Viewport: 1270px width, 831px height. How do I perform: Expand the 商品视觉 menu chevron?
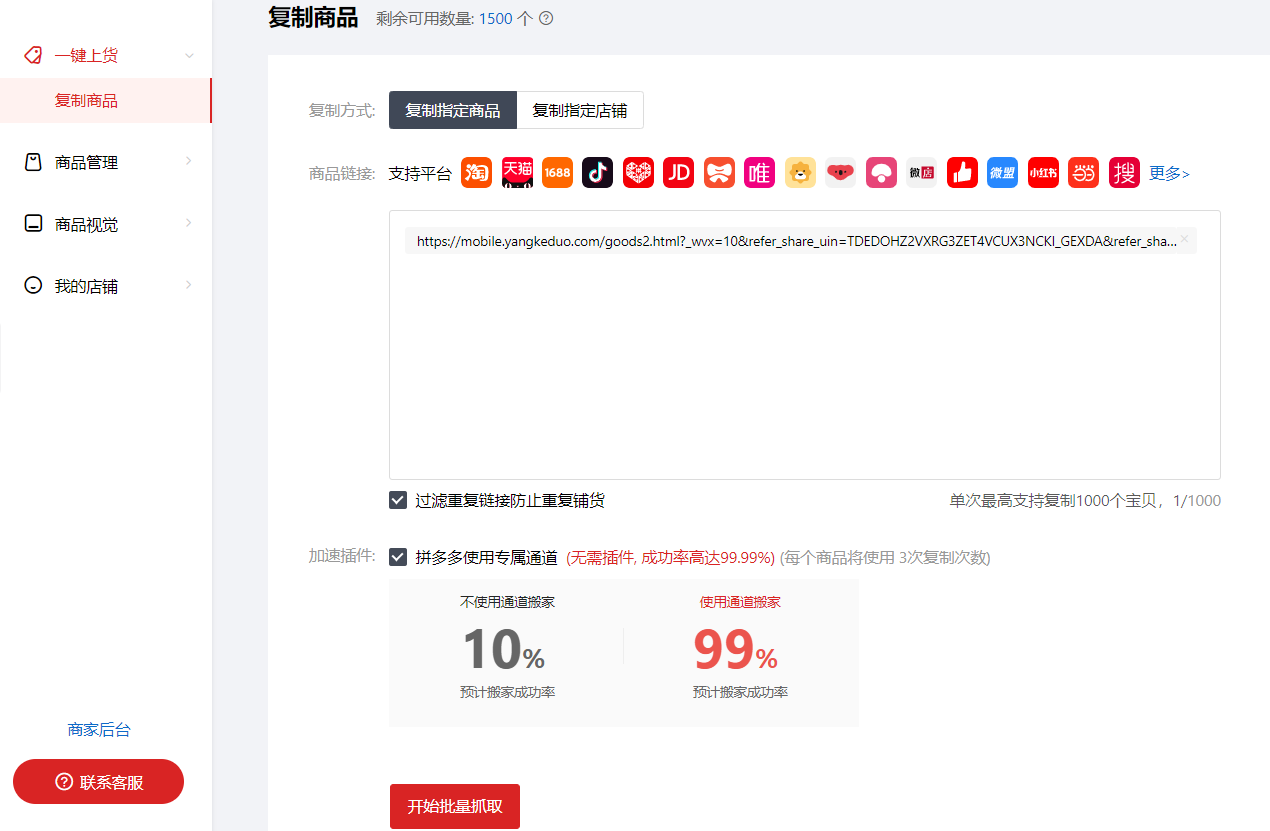189,223
